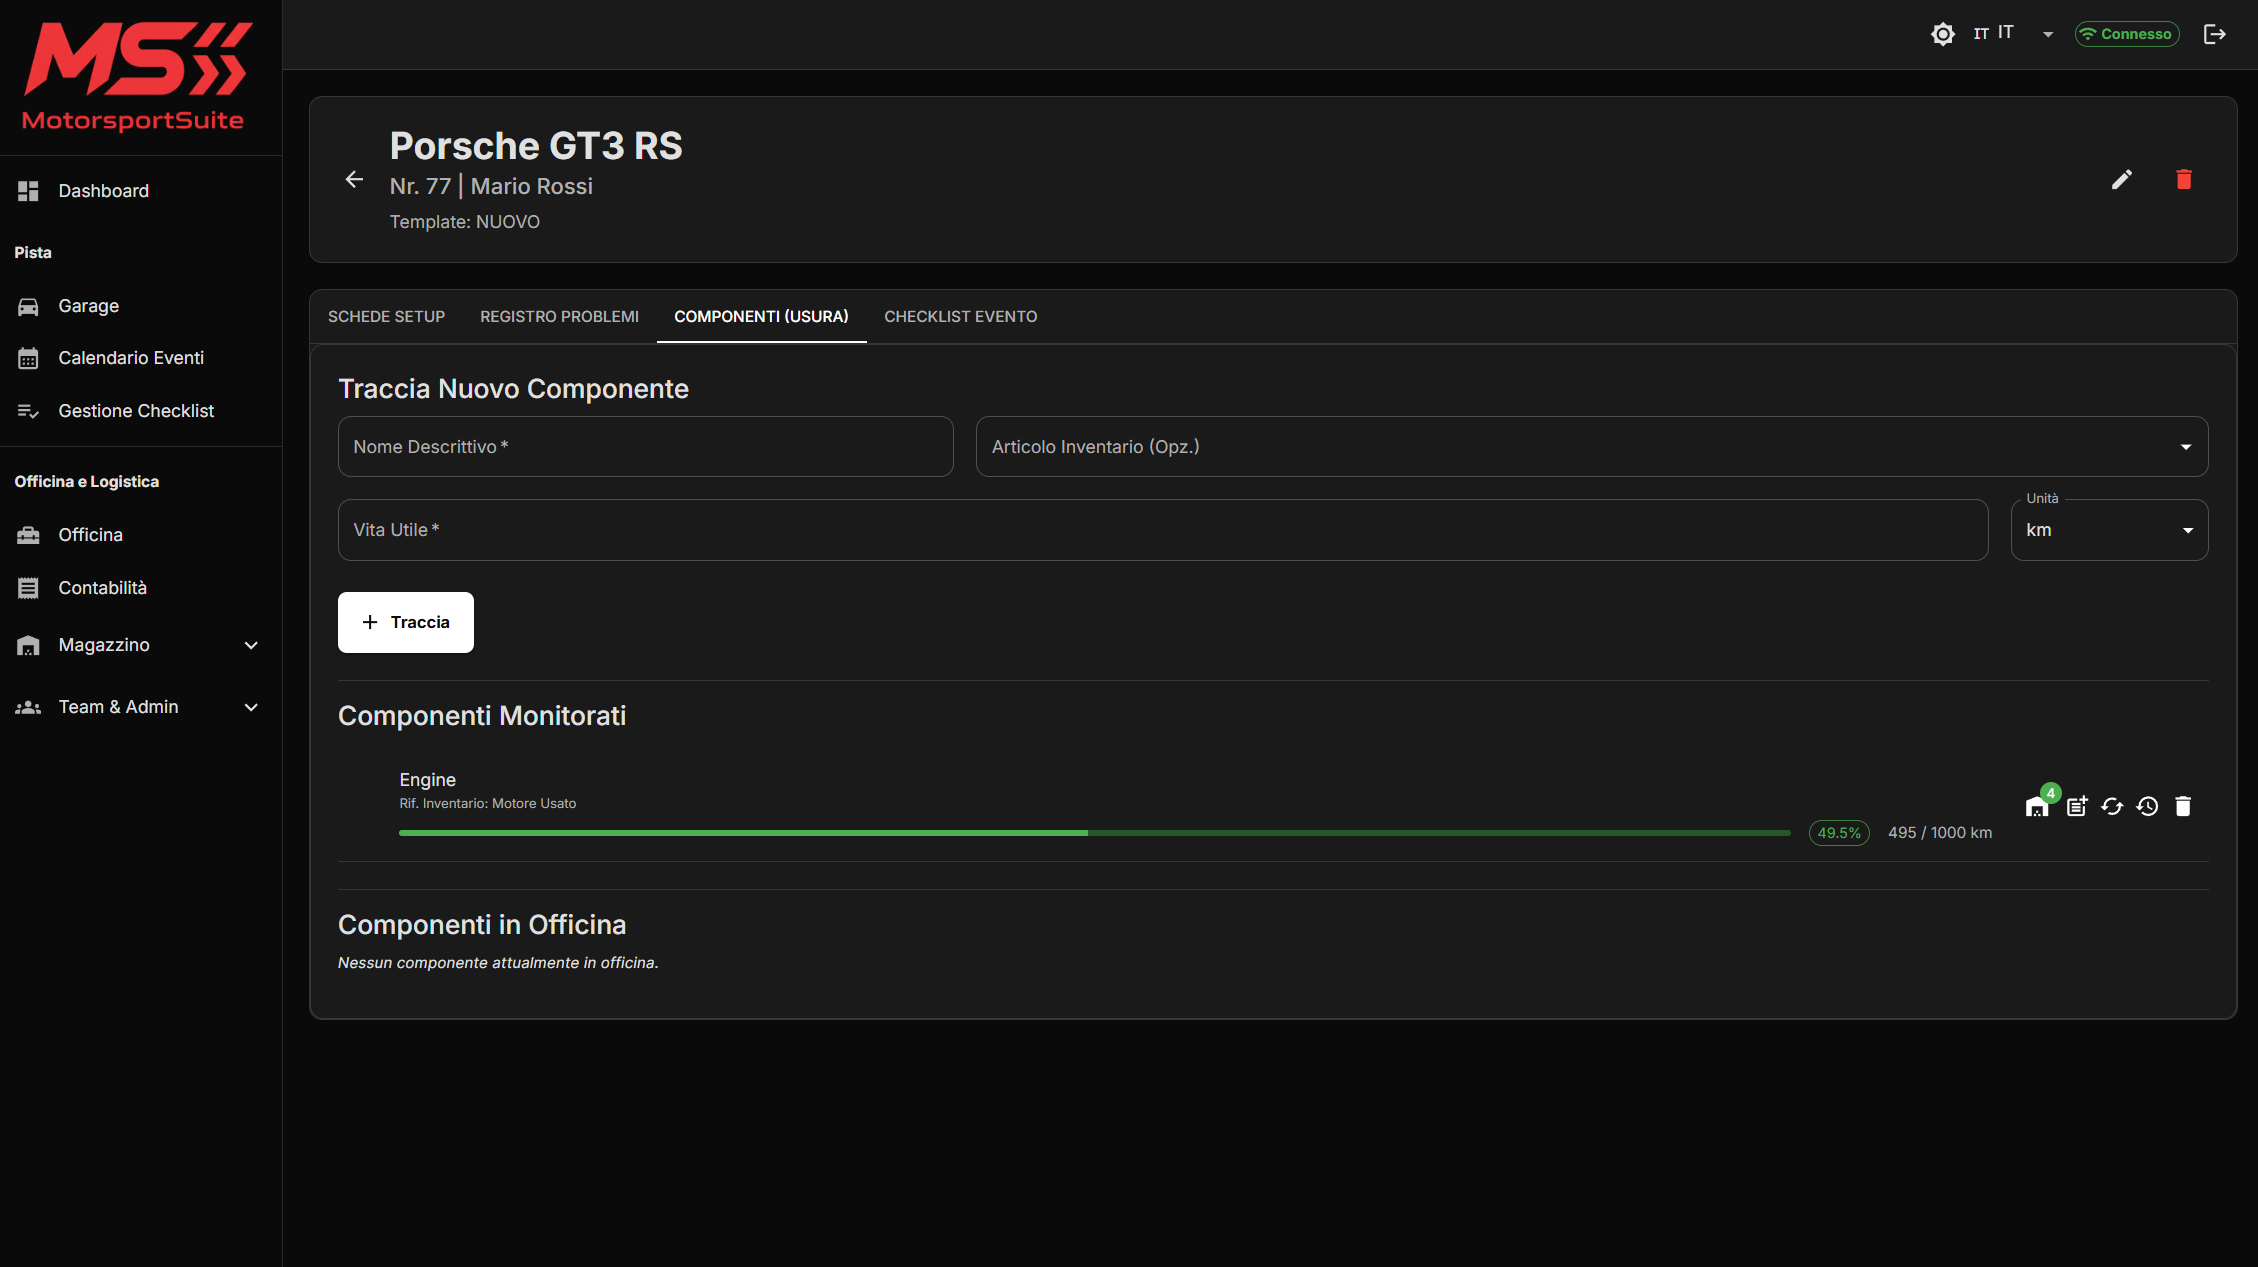
Task: Go back using the left arrow icon
Action: pyautogui.click(x=354, y=179)
